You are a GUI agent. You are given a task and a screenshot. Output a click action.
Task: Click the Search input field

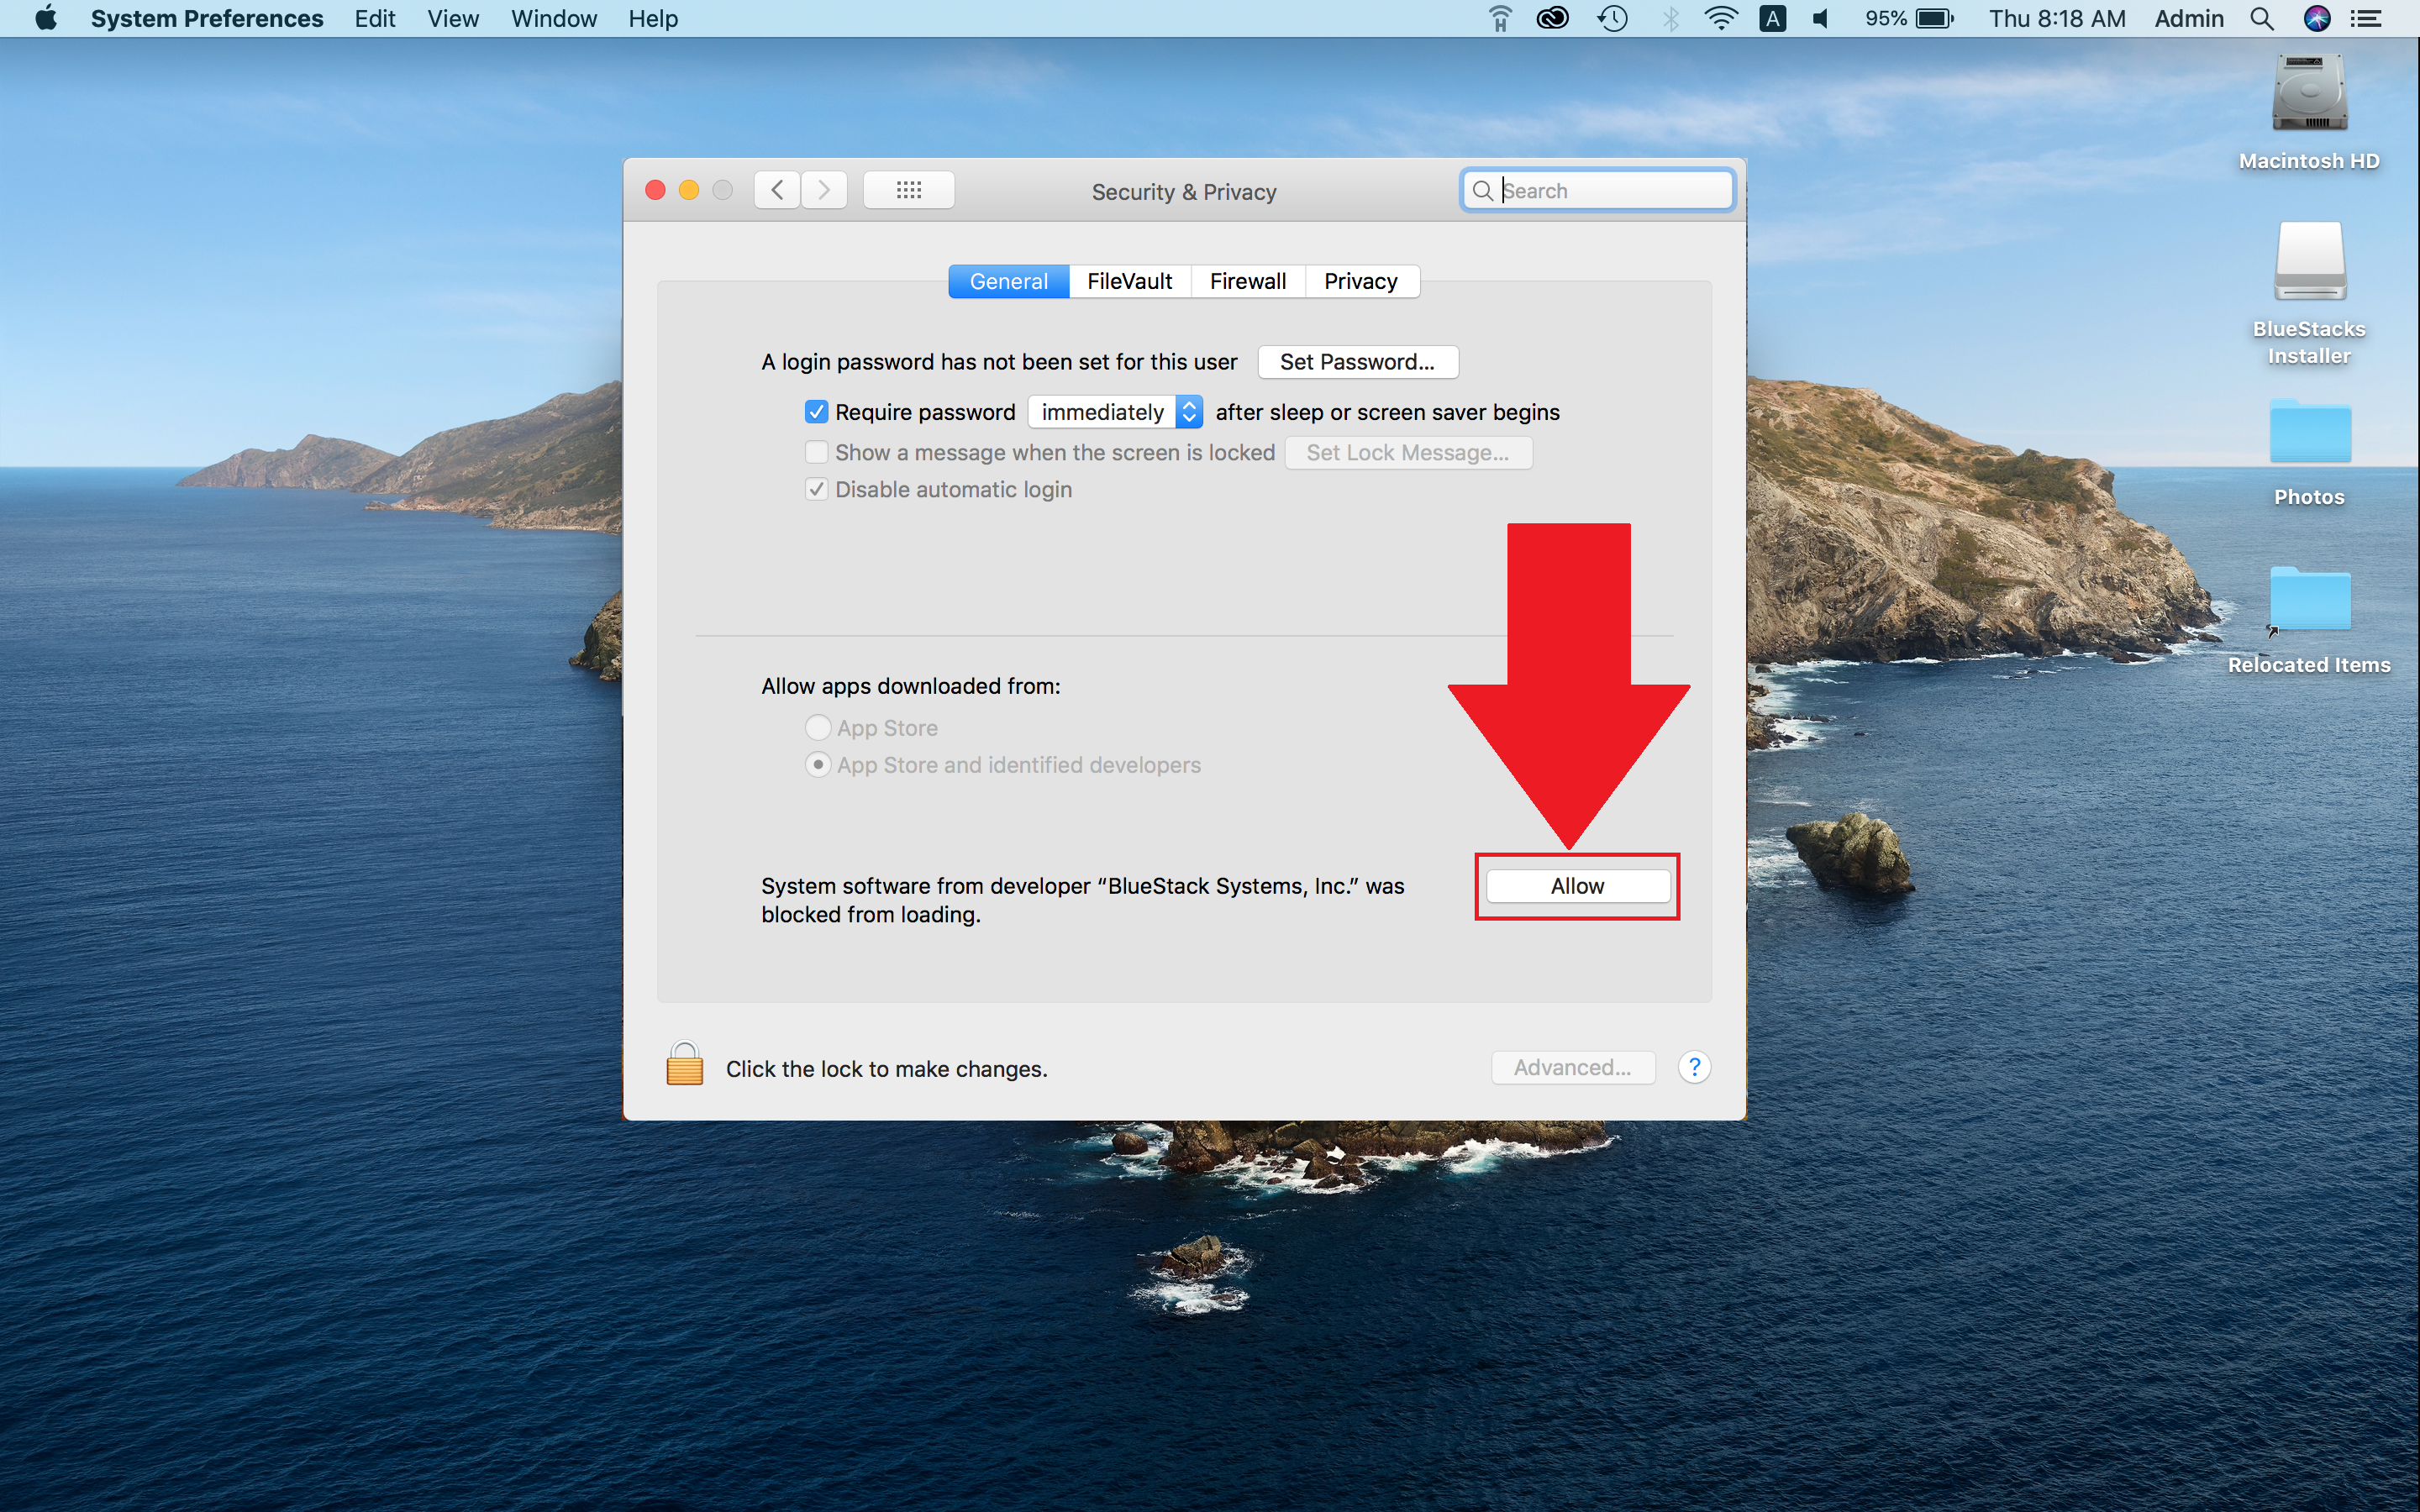(x=1597, y=190)
